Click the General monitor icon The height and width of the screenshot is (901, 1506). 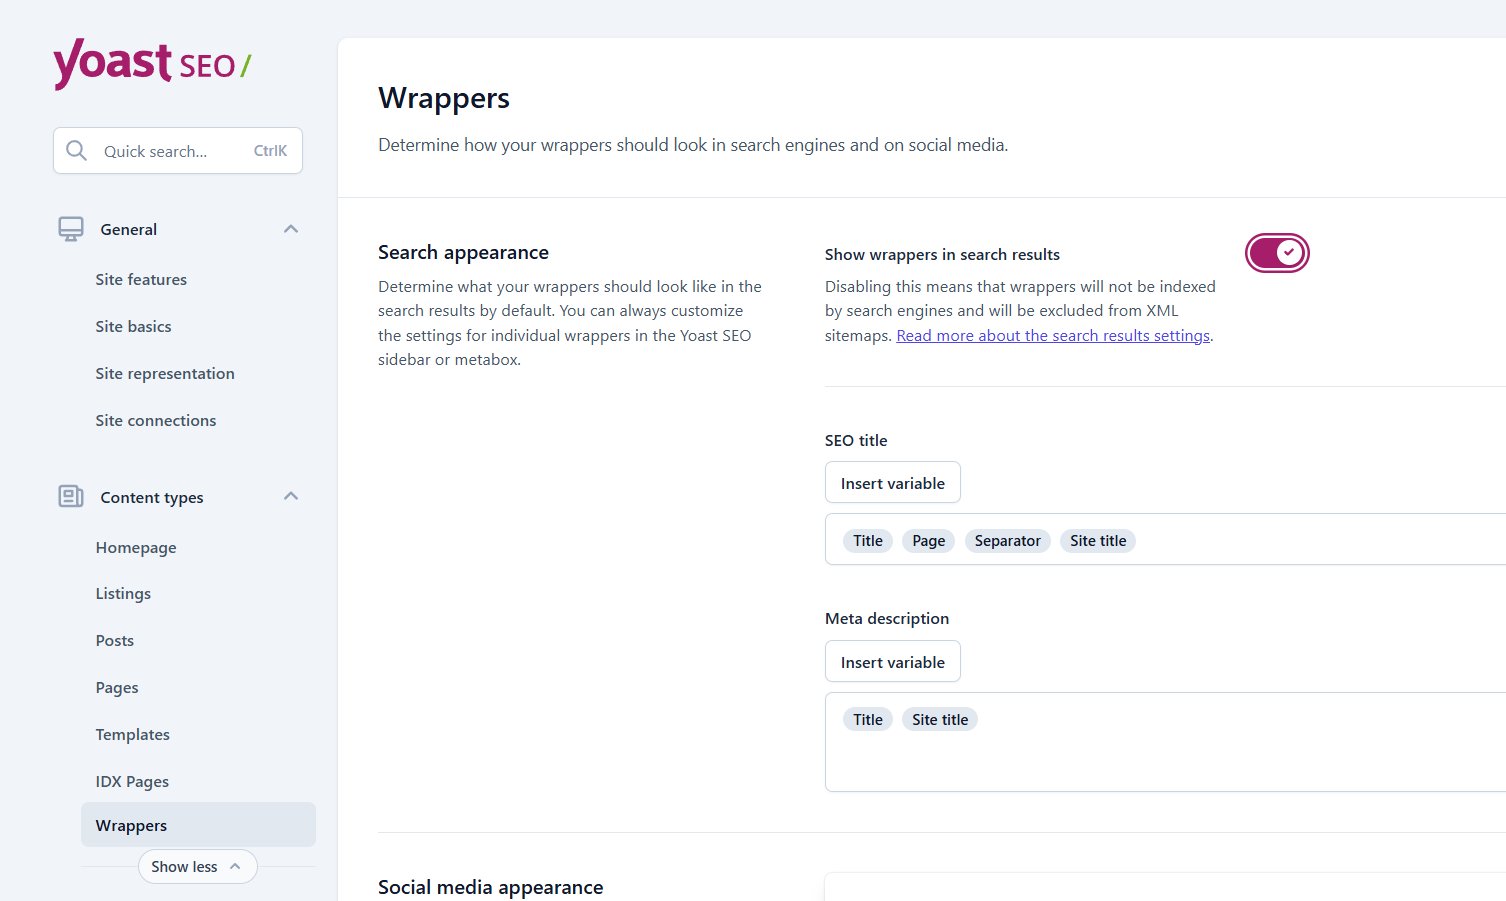click(x=71, y=229)
